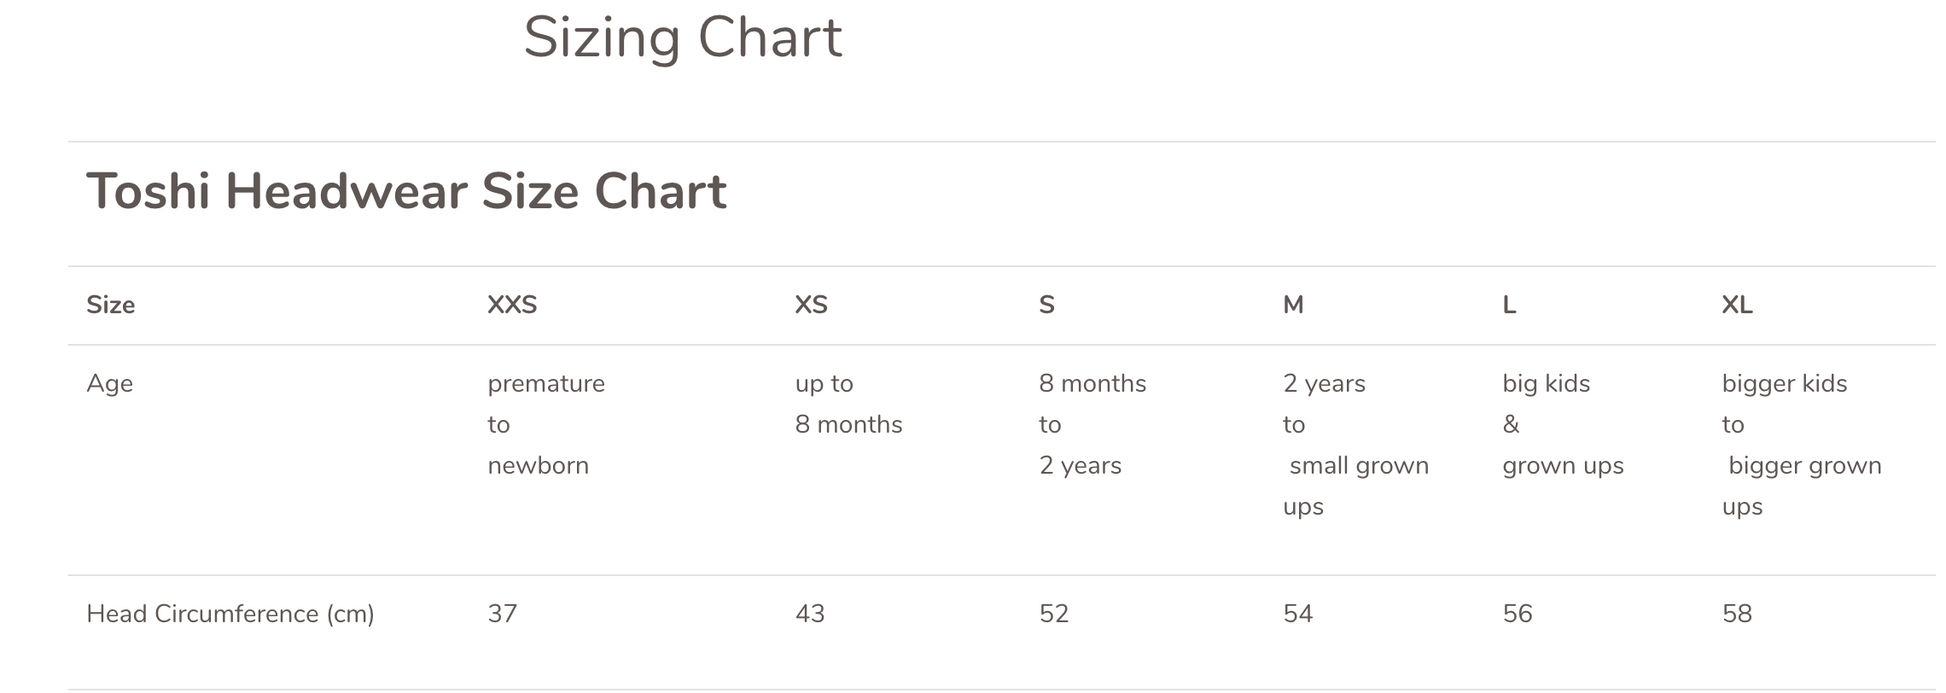
Task: Click the premature to newborn age cell
Action: pos(546,425)
